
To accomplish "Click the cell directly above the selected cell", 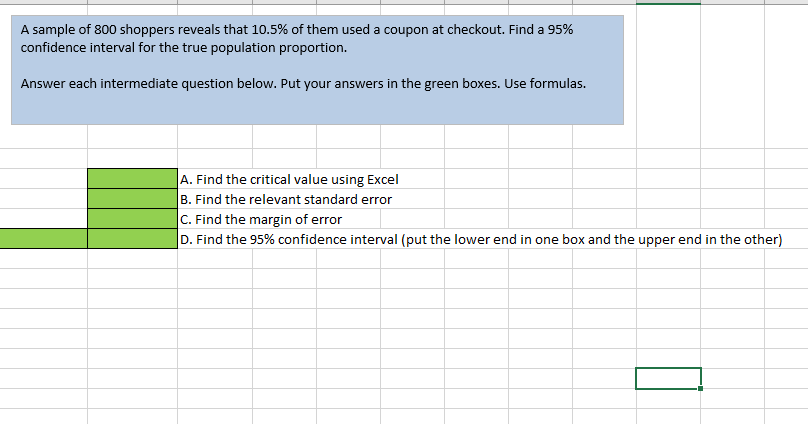I will click(668, 358).
